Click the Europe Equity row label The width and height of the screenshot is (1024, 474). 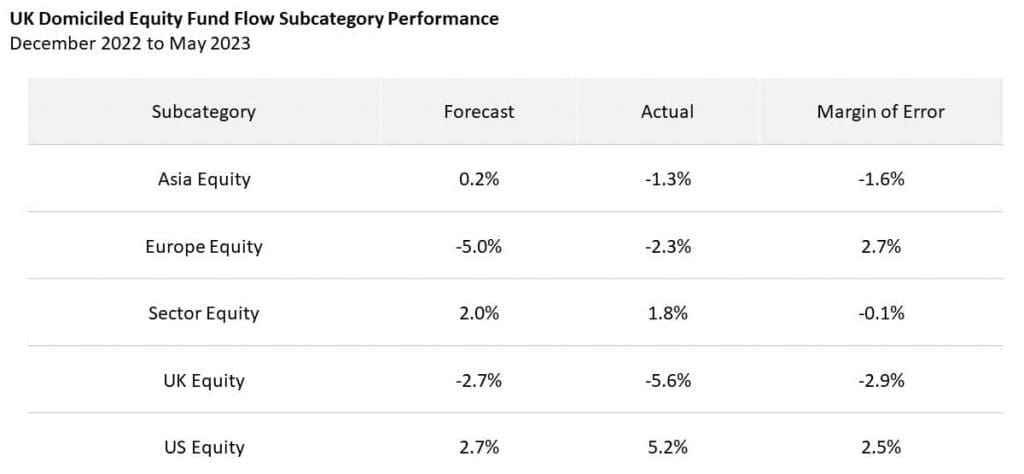[x=204, y=246]
